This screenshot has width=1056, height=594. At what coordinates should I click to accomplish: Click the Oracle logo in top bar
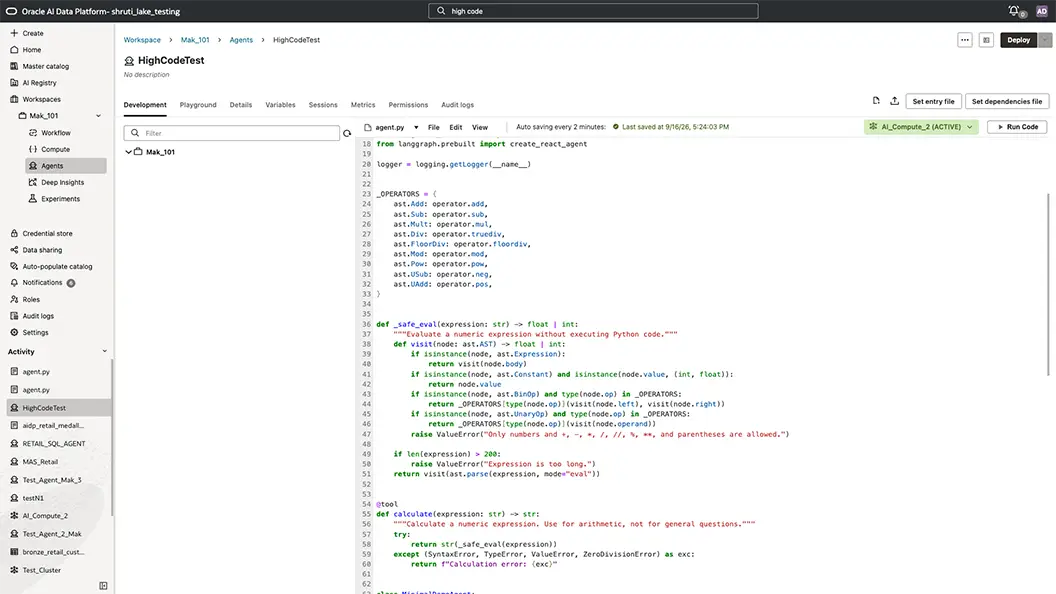point(11,11)
